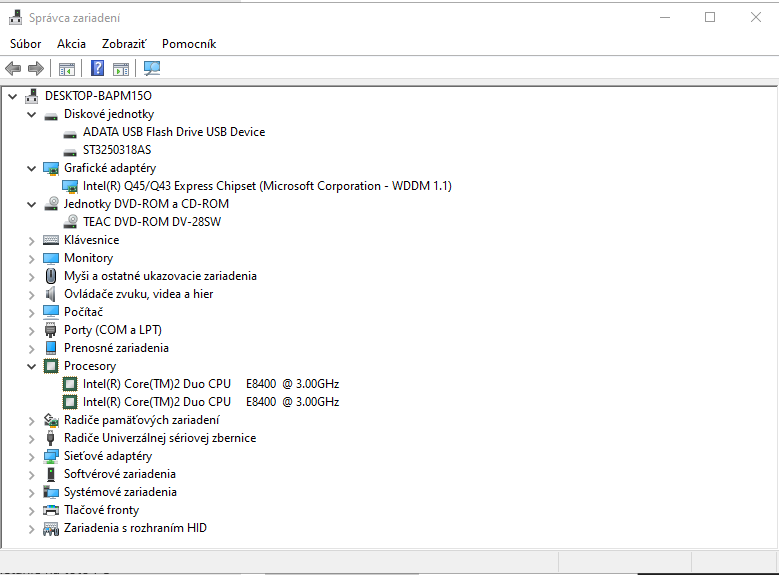Select the Softvérové zariadenia label
This screenshot has height=575, width=779.
tap(120, 474)
